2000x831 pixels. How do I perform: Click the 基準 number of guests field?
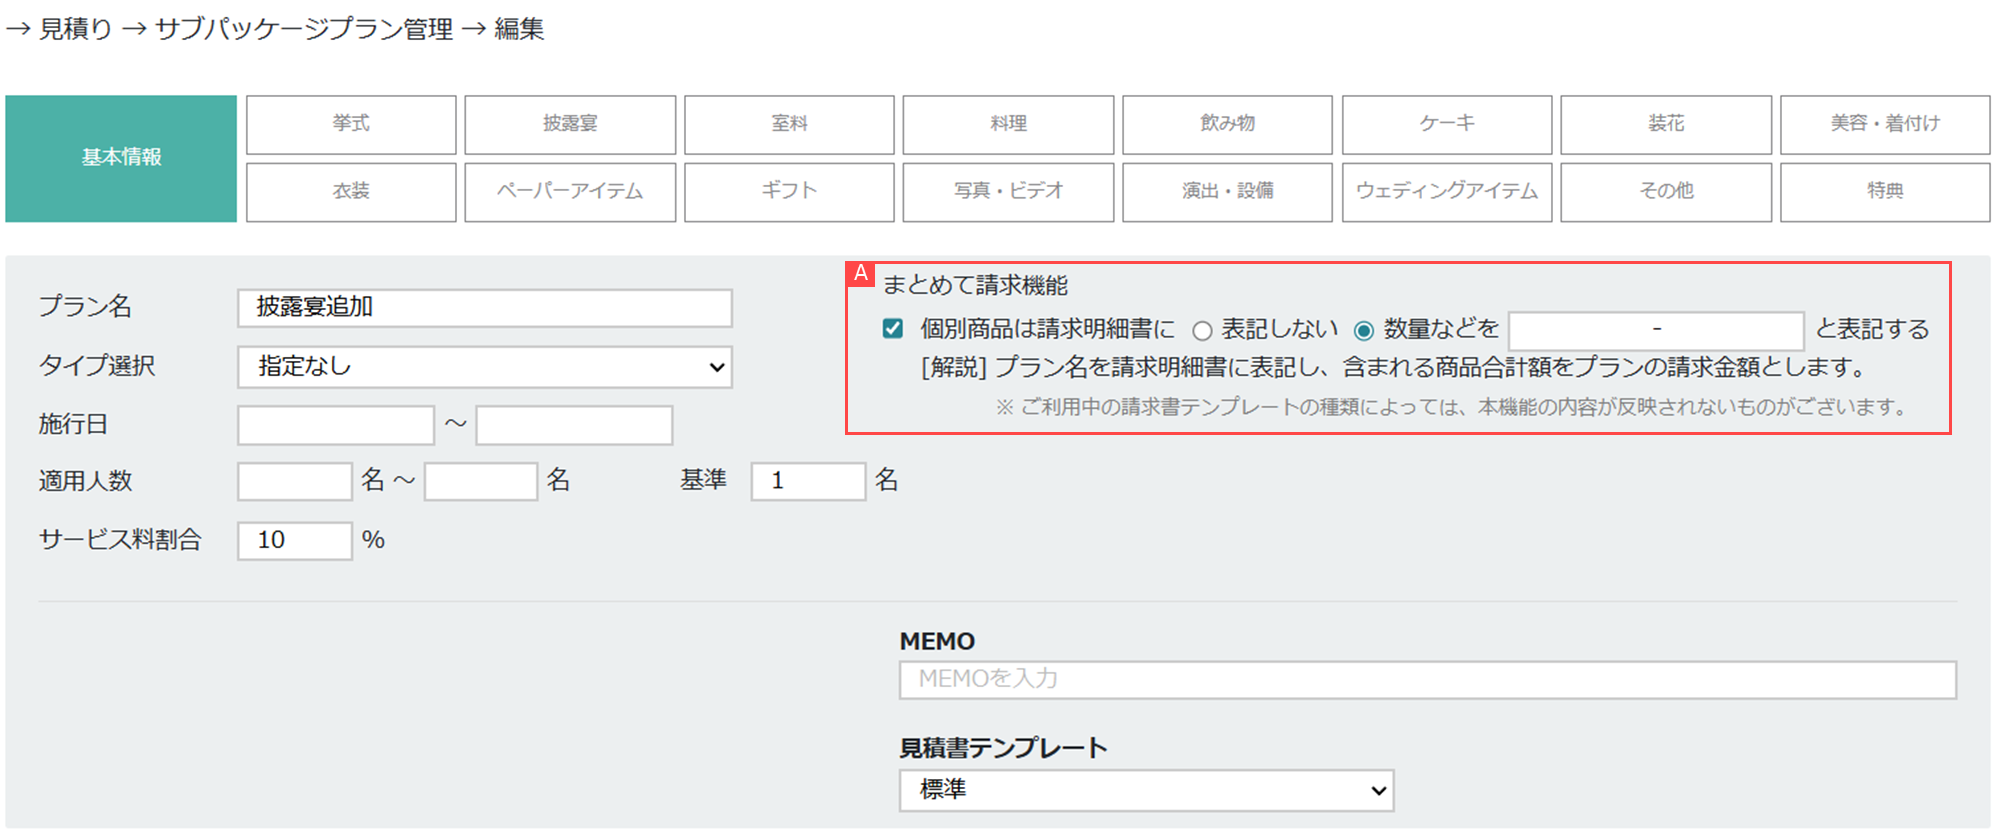(x=807, y=481)
